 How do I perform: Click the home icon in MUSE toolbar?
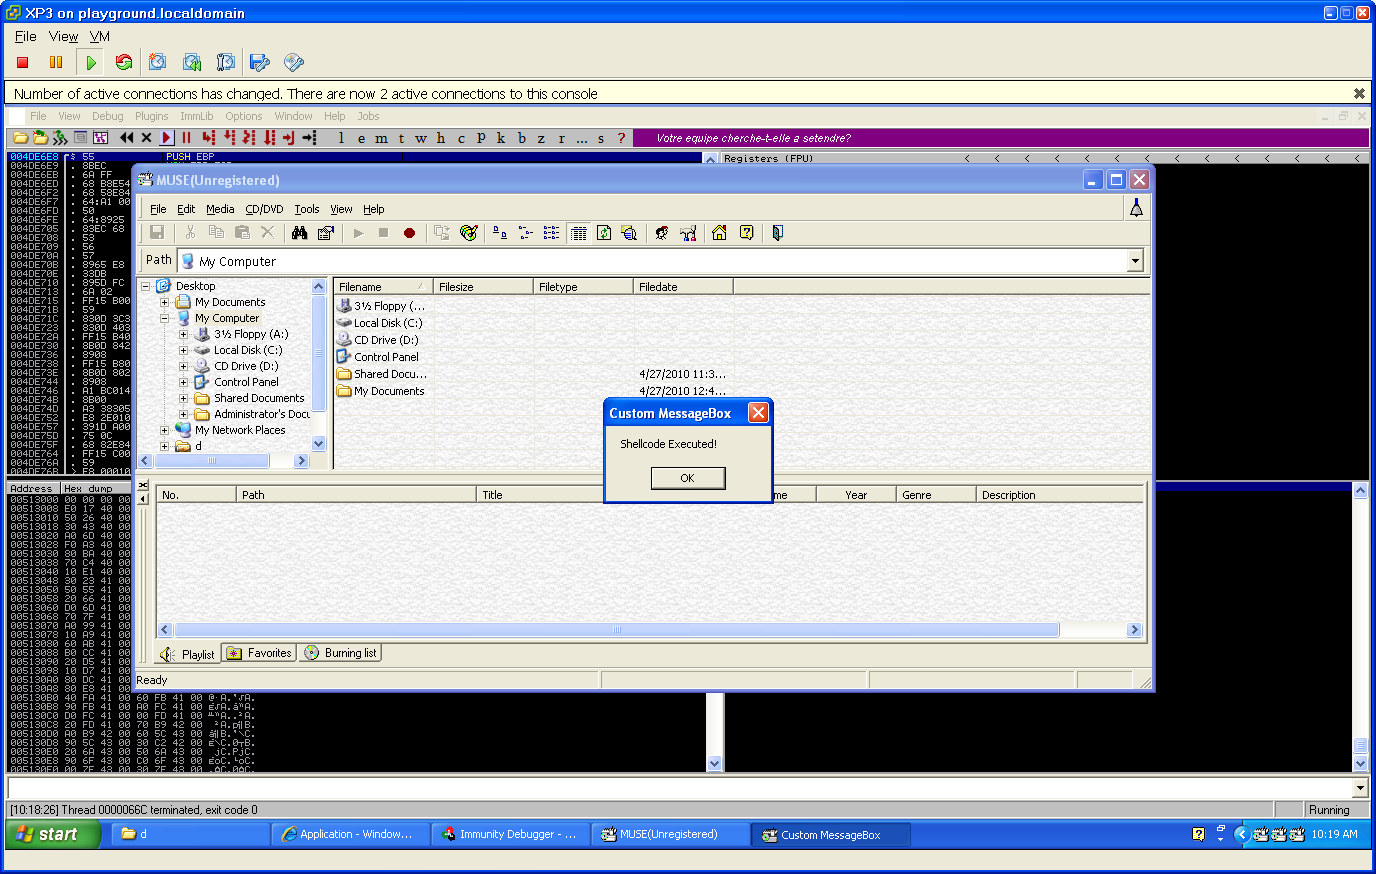click(719, 232)
